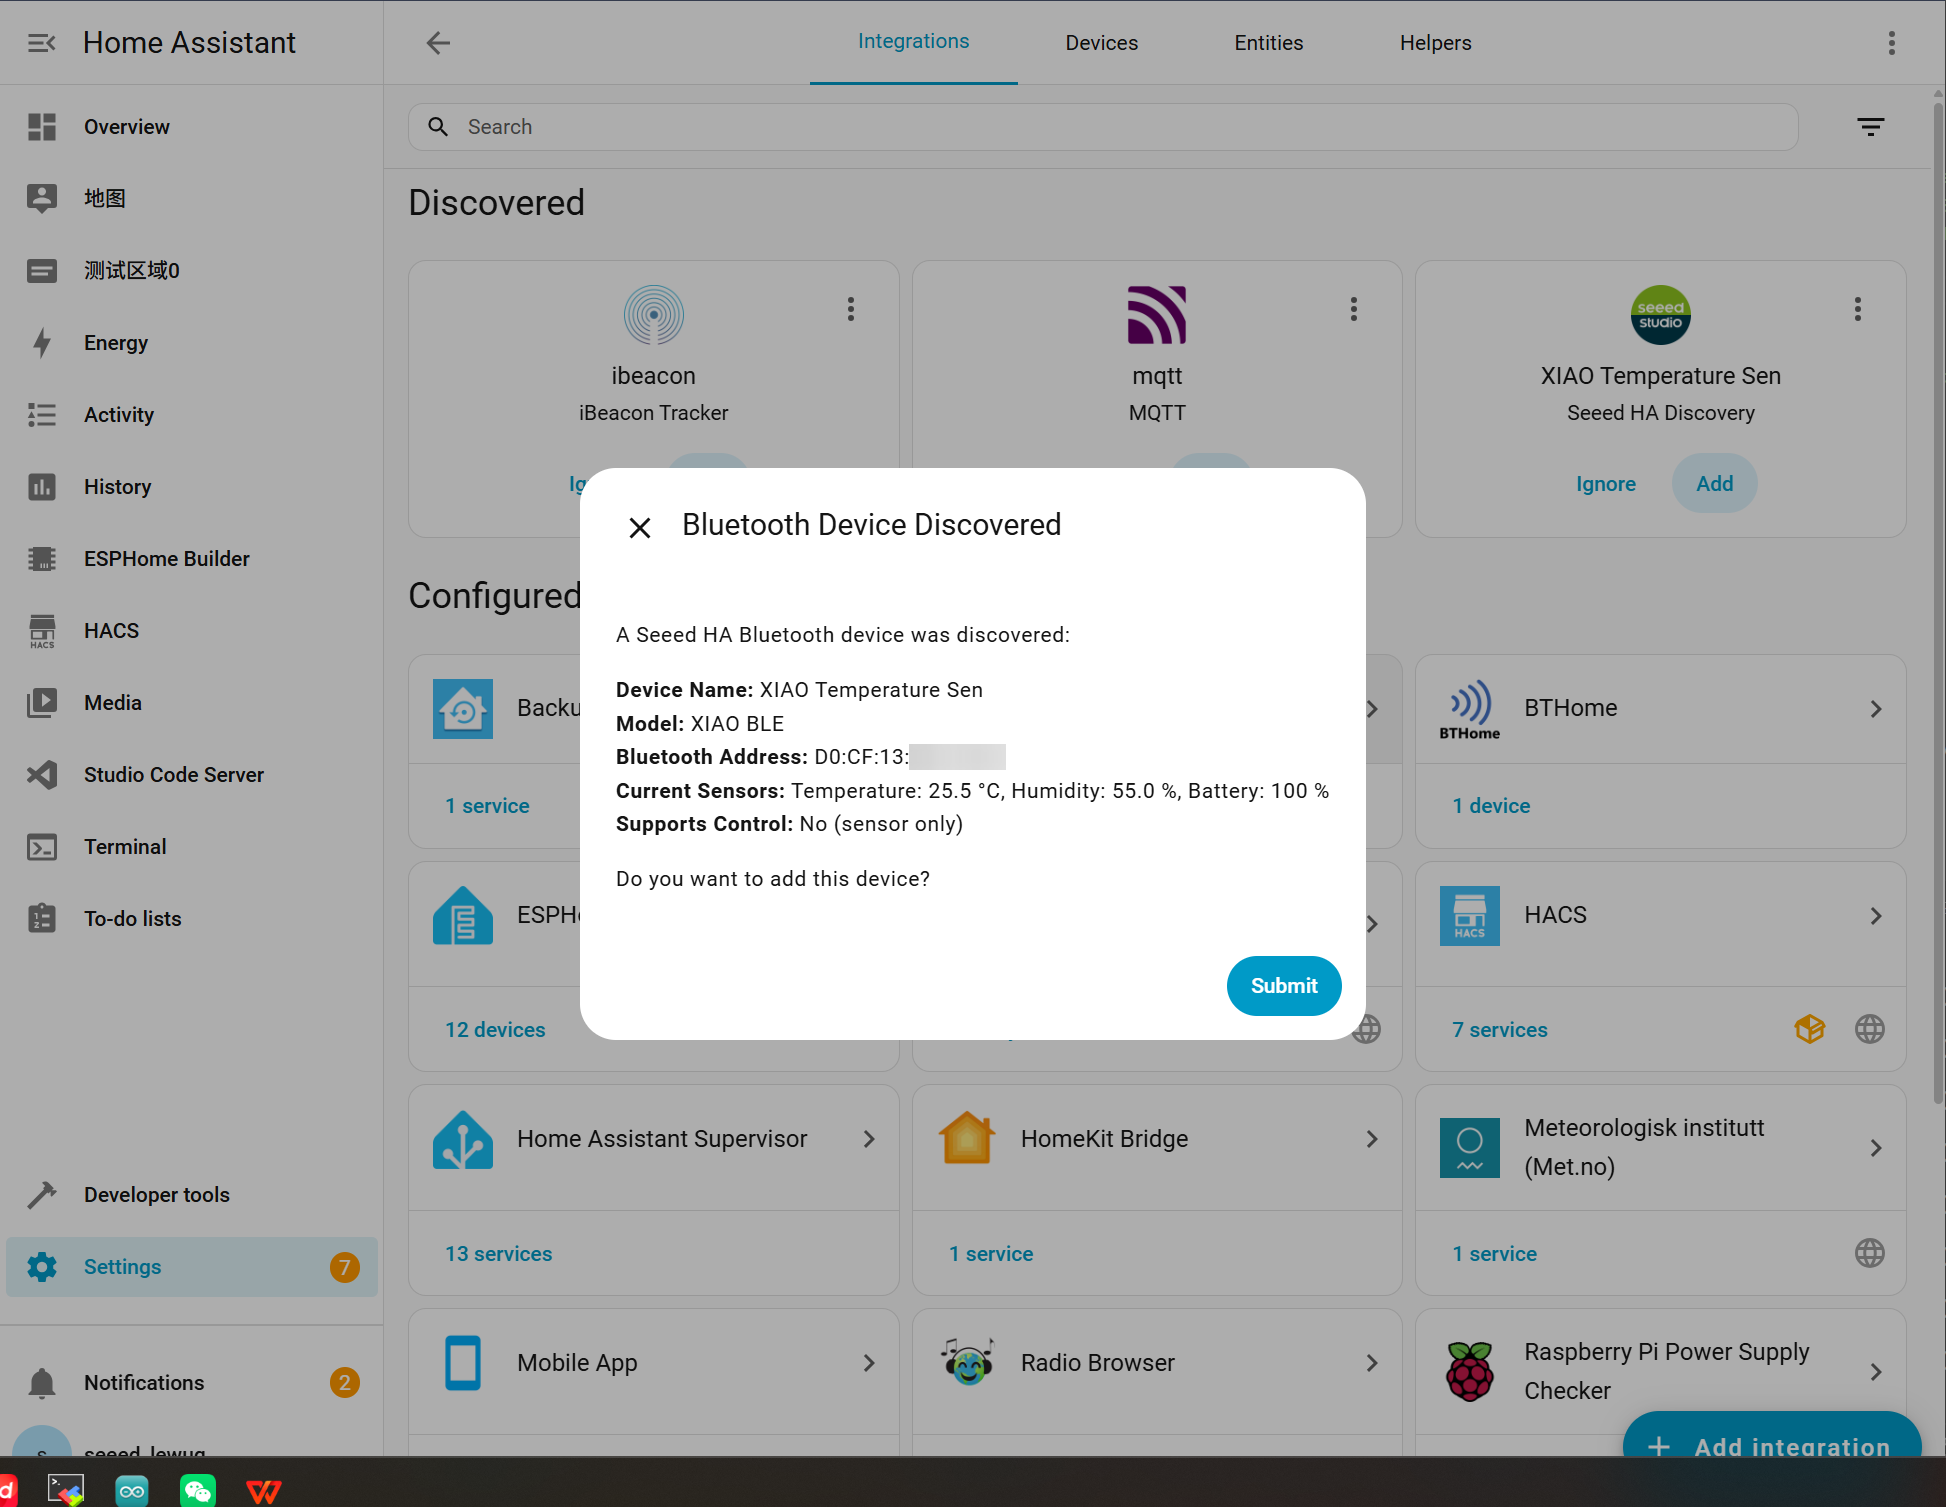Collapse the sidebar with hamburger icon

point(41,43)
